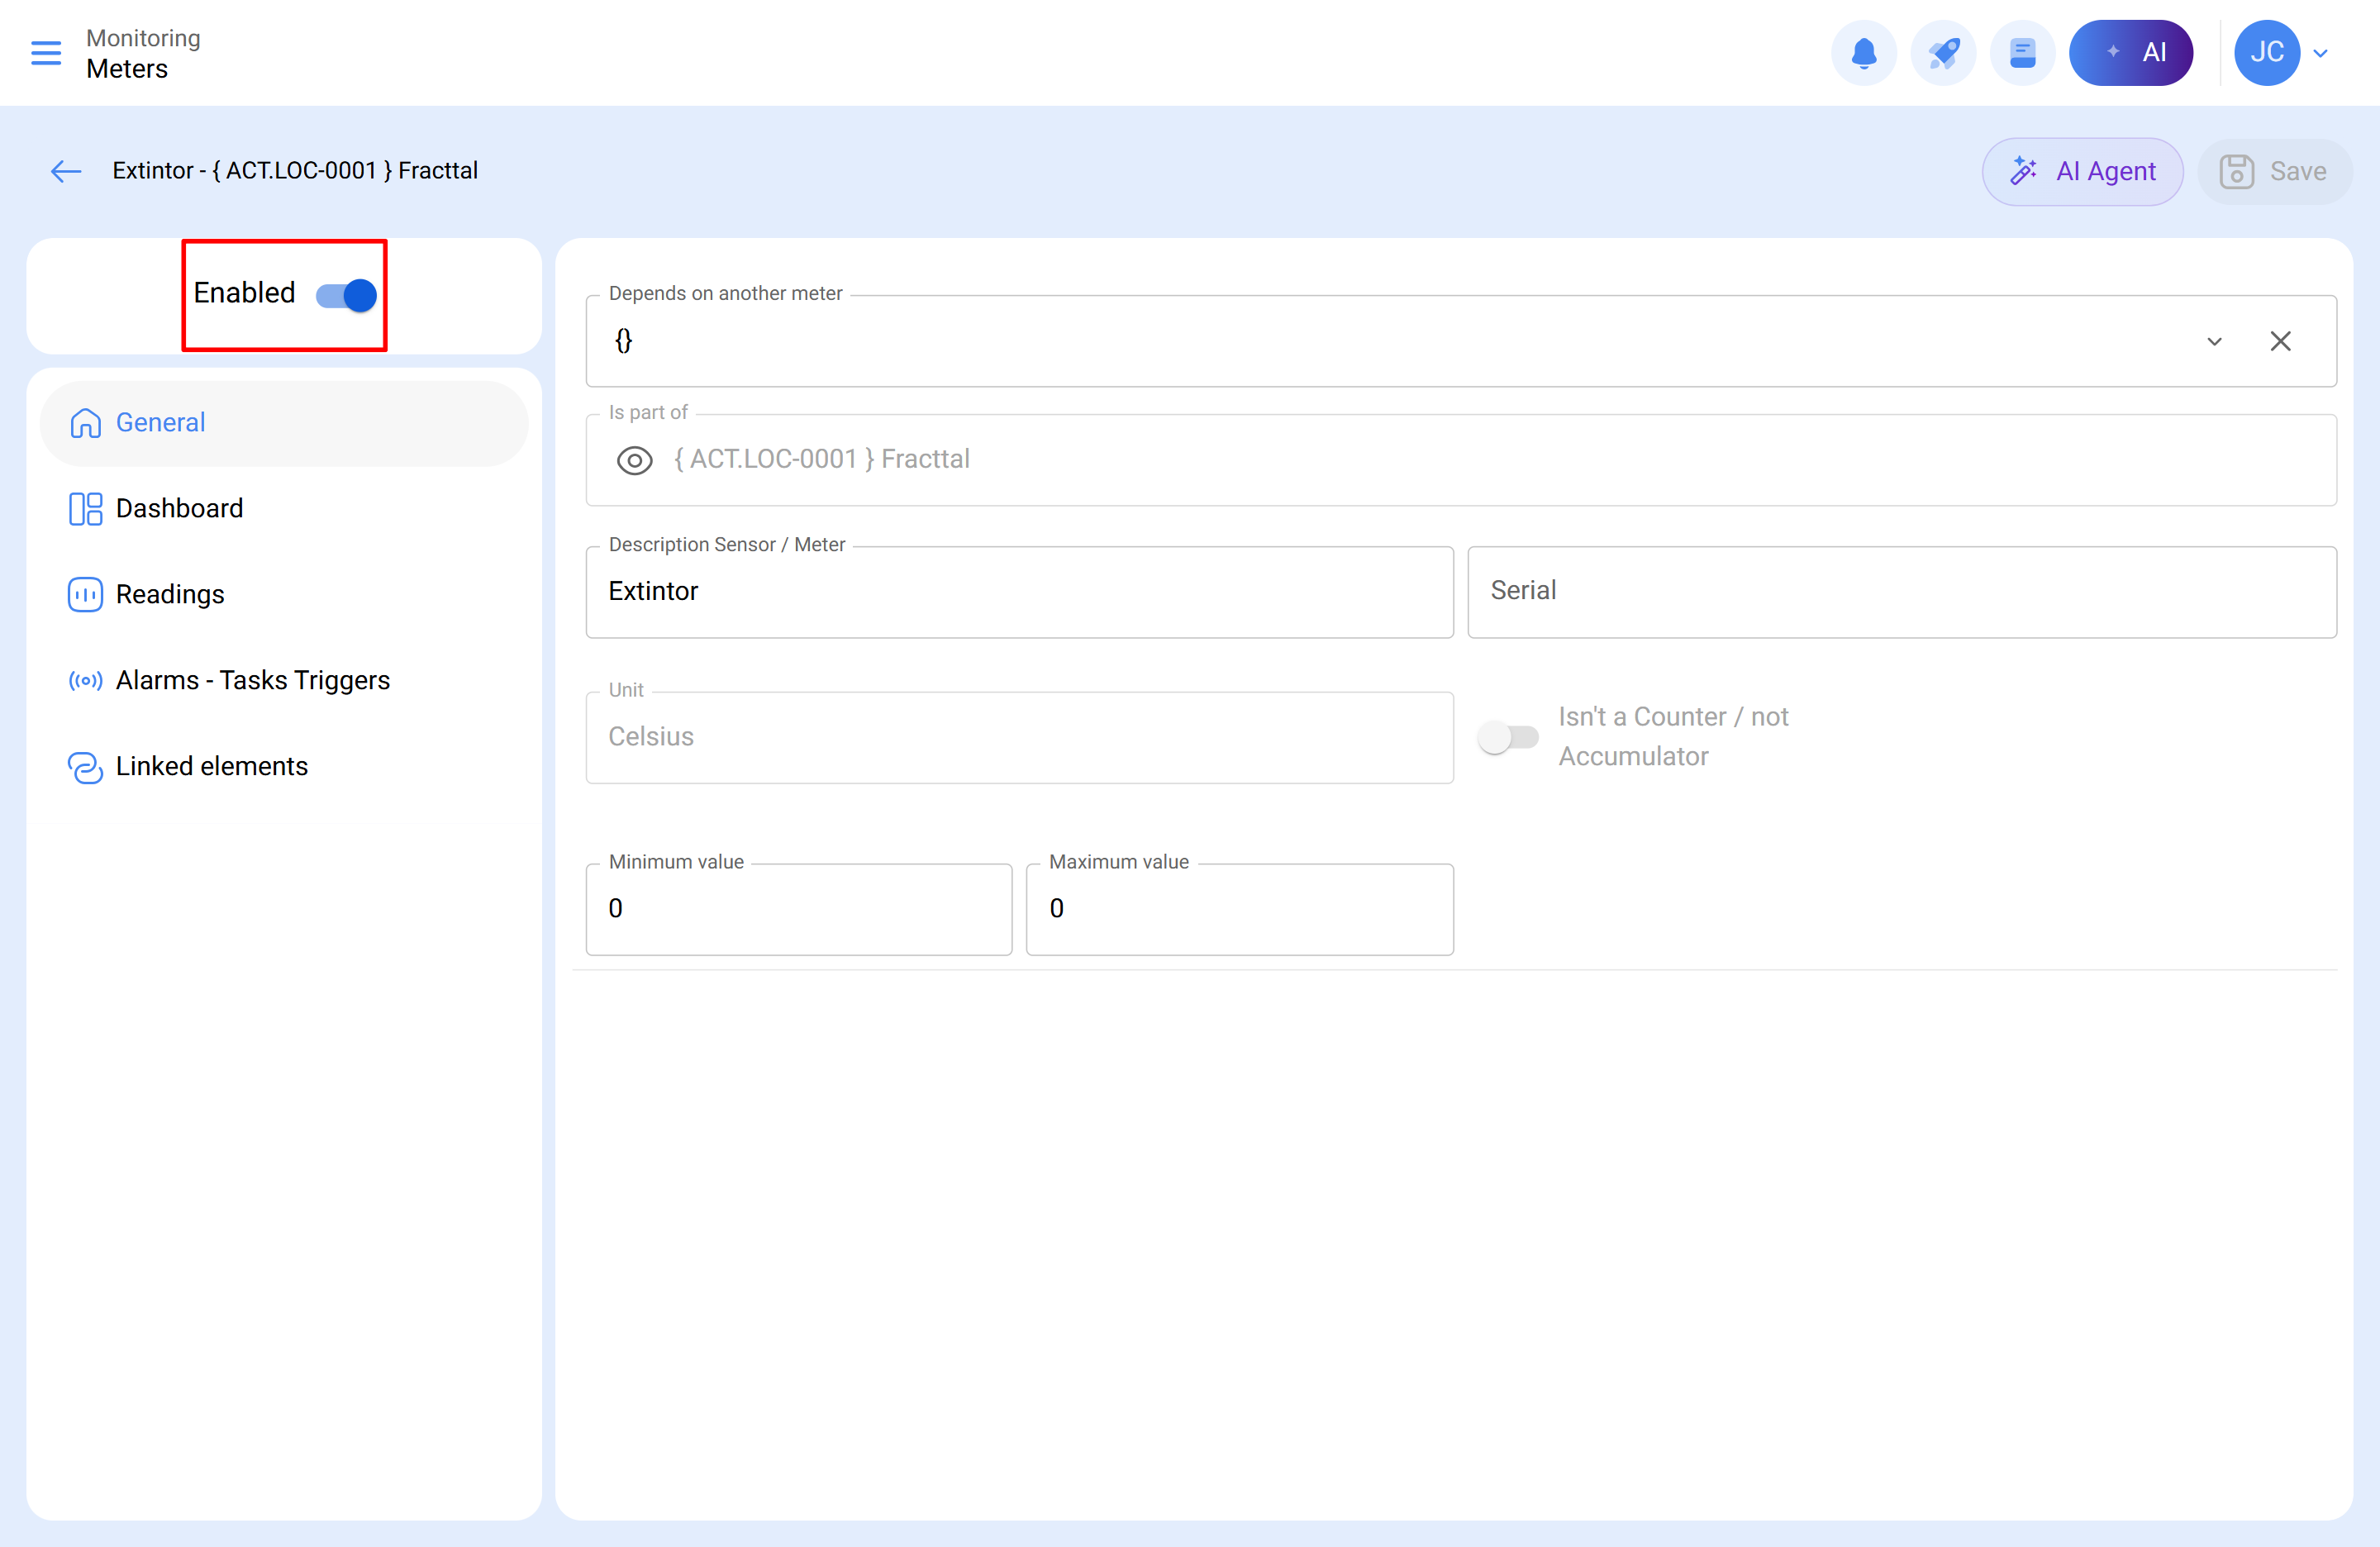The width and height of the screenshot is (2380, 1547).
Task: Click the Serial input field
Action: (x=1901, y=591)
